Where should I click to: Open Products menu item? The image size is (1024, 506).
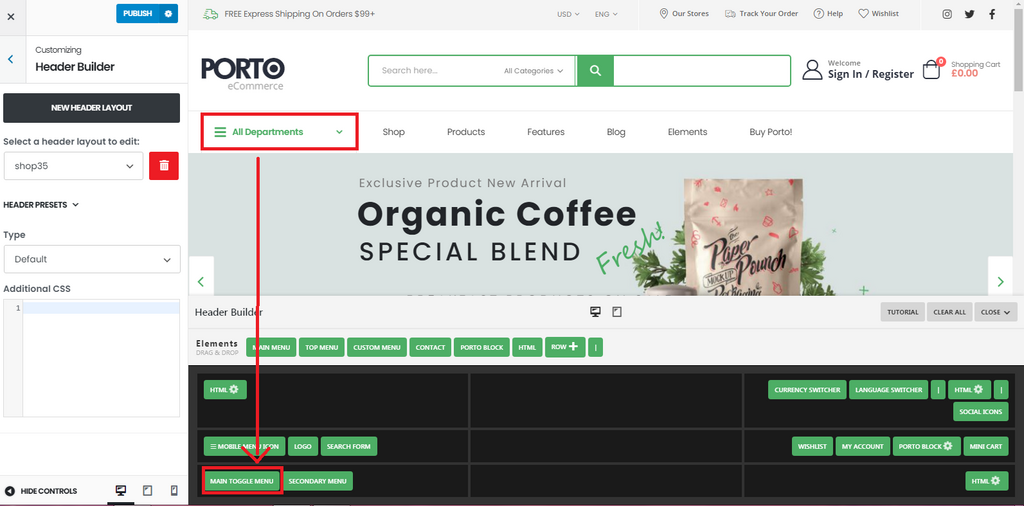point(466,132)
